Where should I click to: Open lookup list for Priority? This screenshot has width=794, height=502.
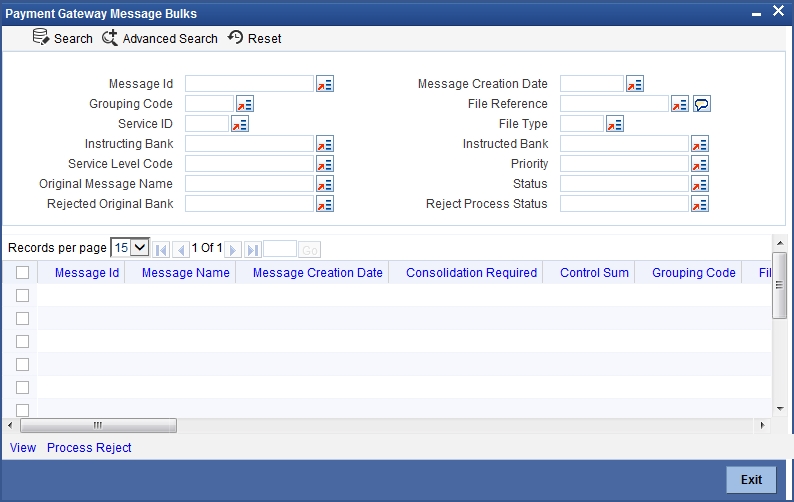click(x=700, y=164)
